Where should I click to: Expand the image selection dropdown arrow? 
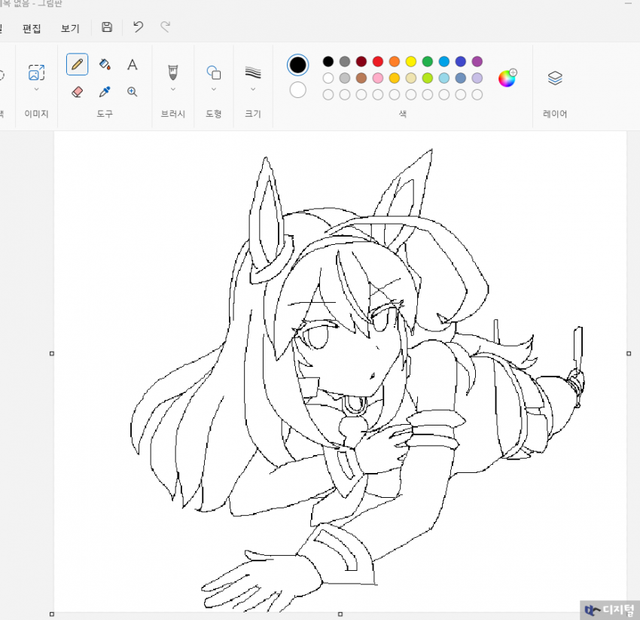click(x=36, y=89)
